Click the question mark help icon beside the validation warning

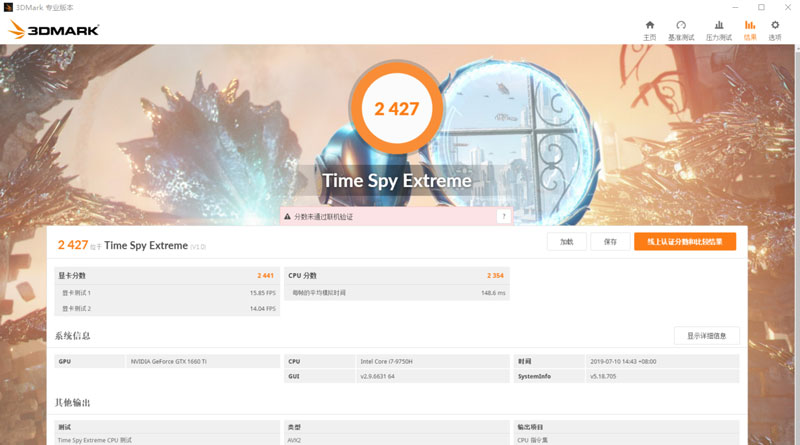click(504, 216)
